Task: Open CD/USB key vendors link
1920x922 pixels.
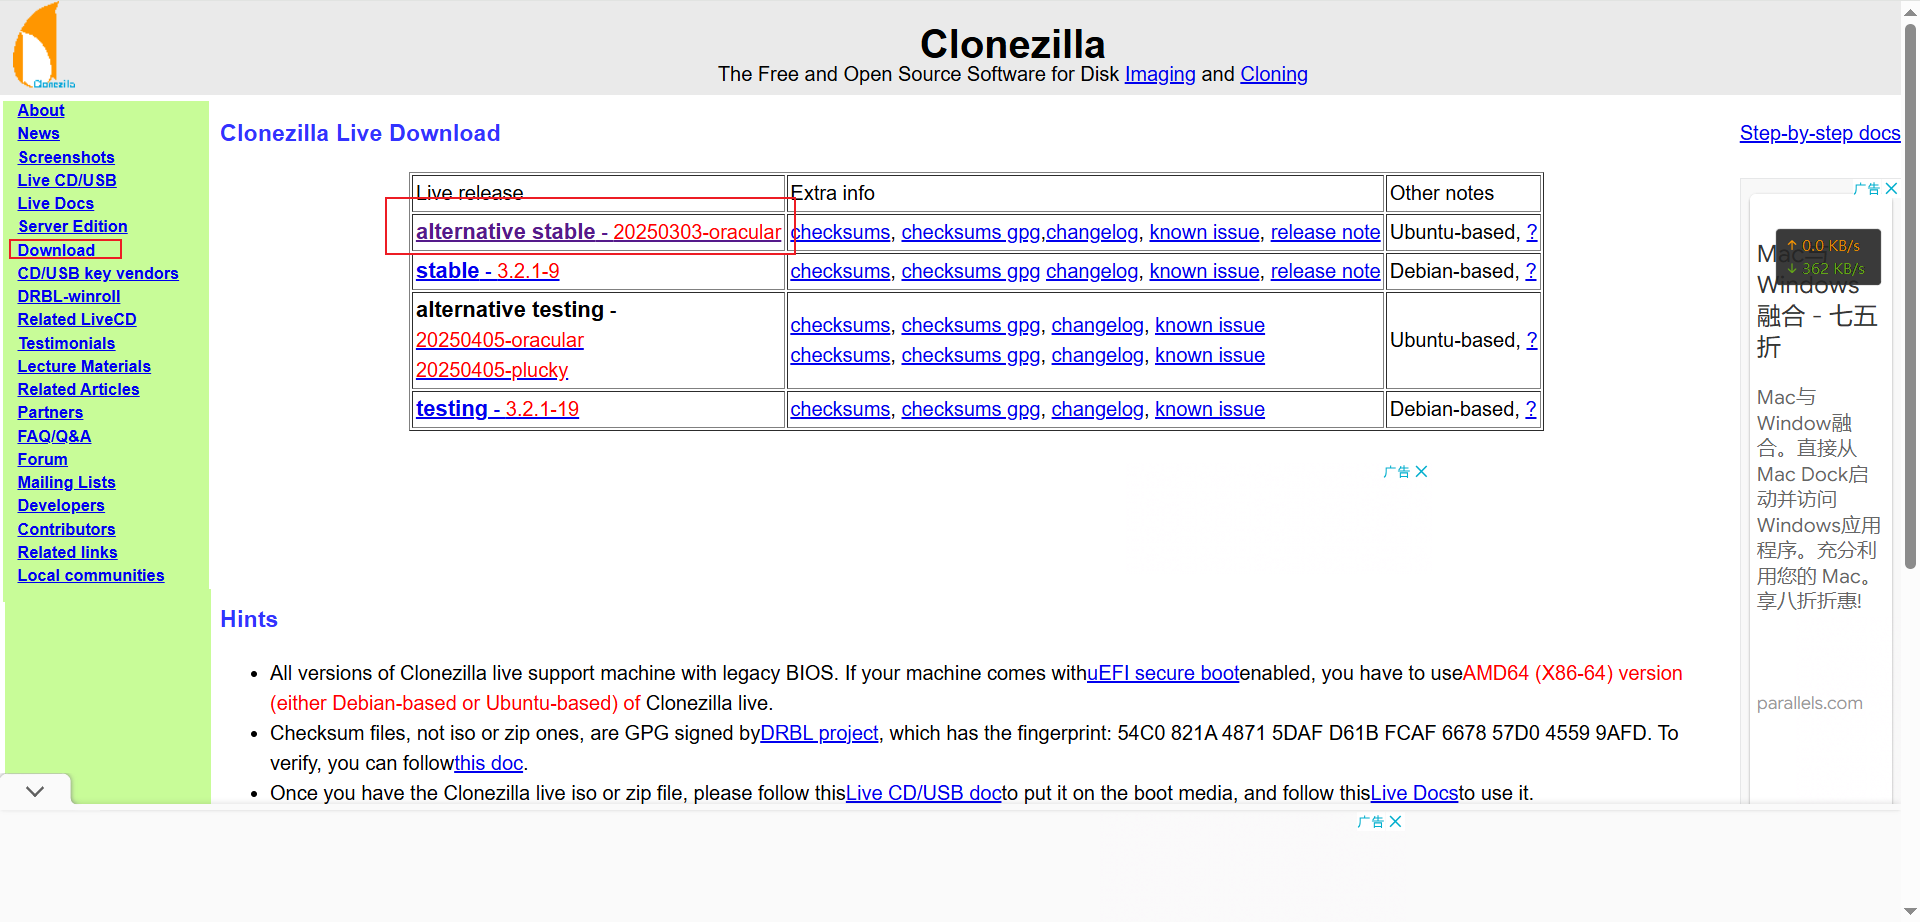Action: pos(98,273)
